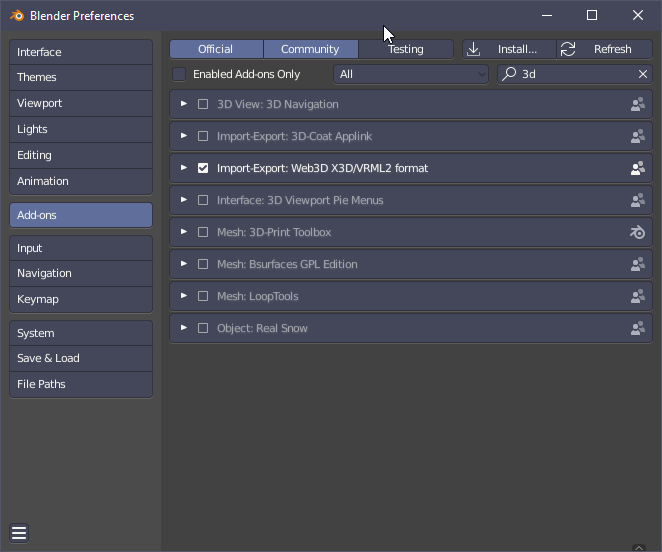The image size is (662, 552).
Task: Open the File Paths preferences section
Action: 81,384
